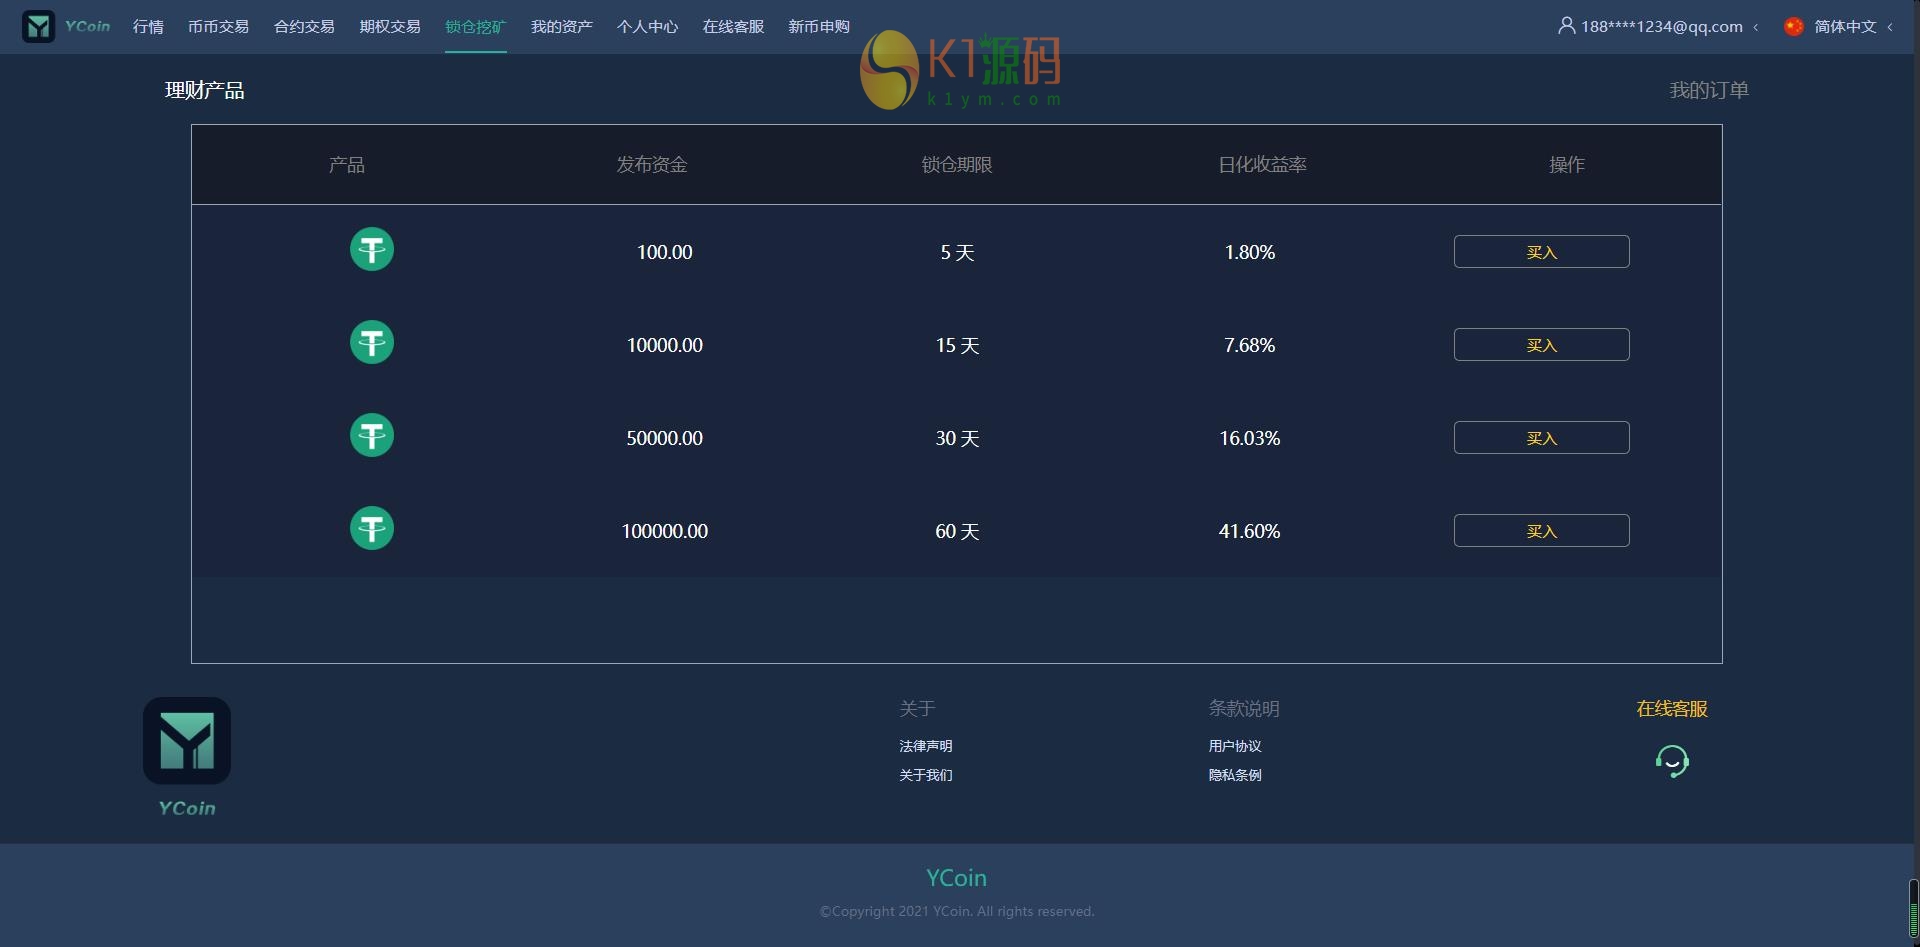1920x947 pixels.
Task: Click the Tether icon in the 100.00 row
Action: point(372,249)
